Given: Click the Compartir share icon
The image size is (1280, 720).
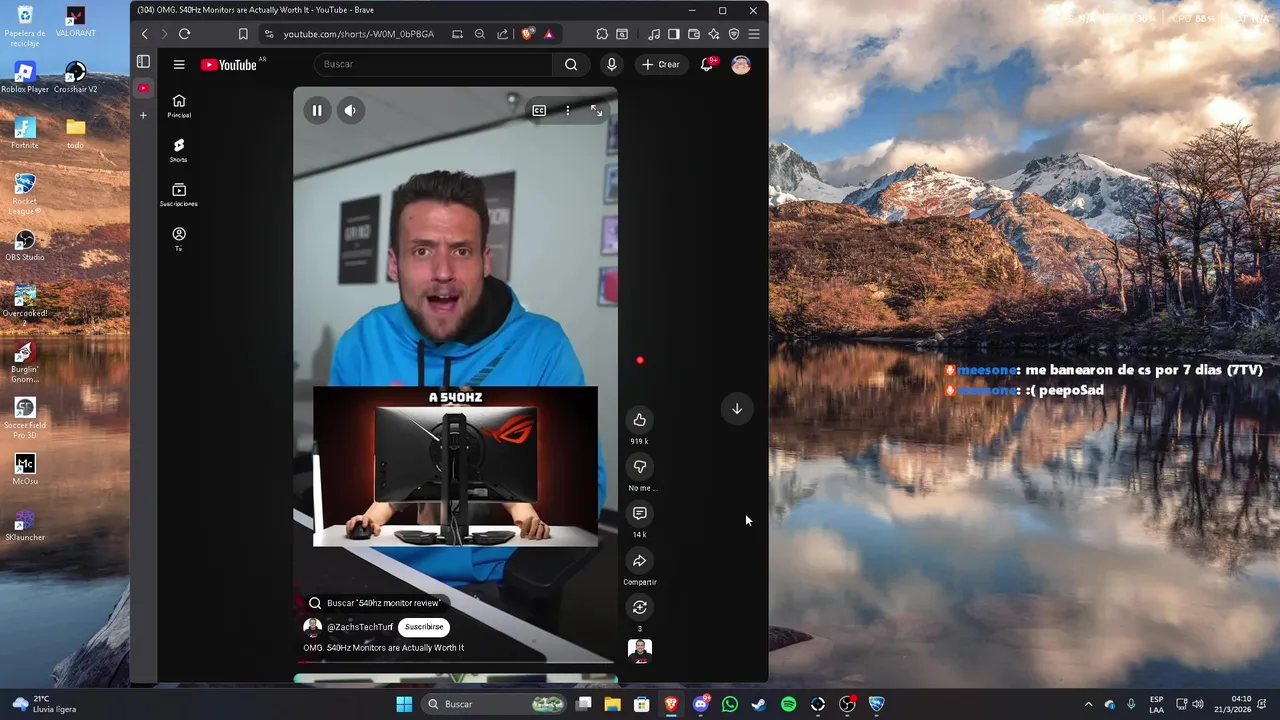Looking at the screenshot, I should tap(640, 561).
